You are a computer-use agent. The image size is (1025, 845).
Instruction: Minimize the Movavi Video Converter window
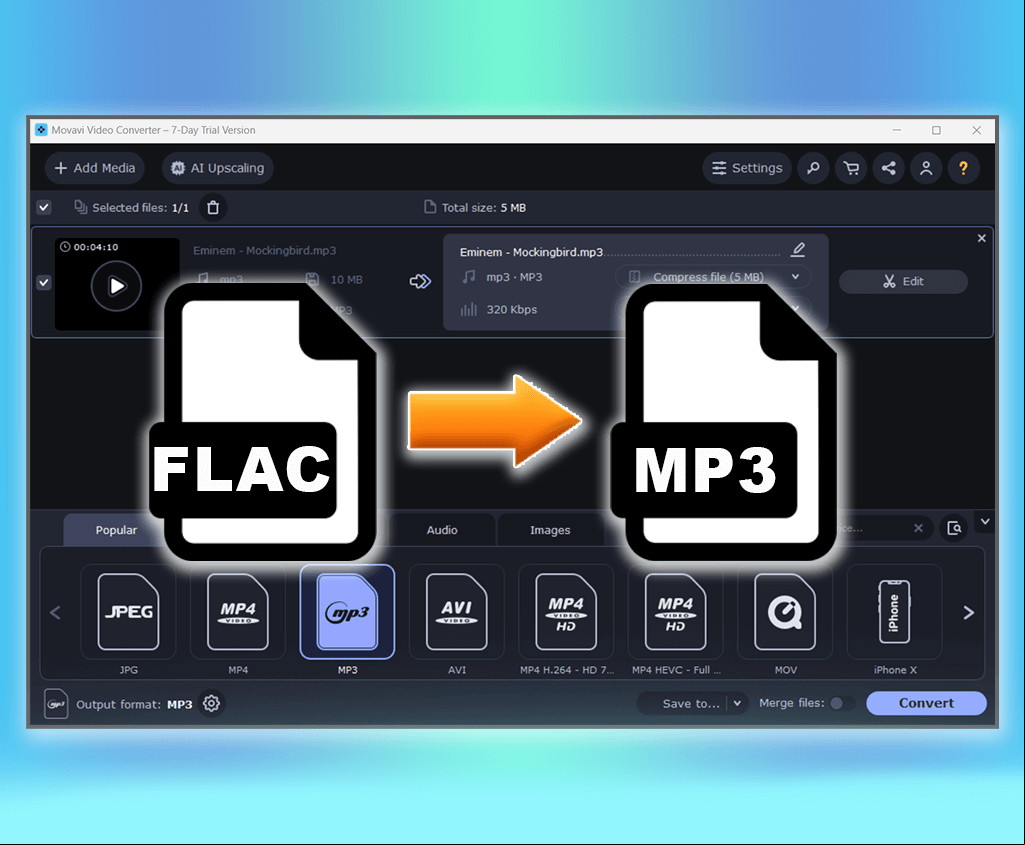click(x=897, y=131)
